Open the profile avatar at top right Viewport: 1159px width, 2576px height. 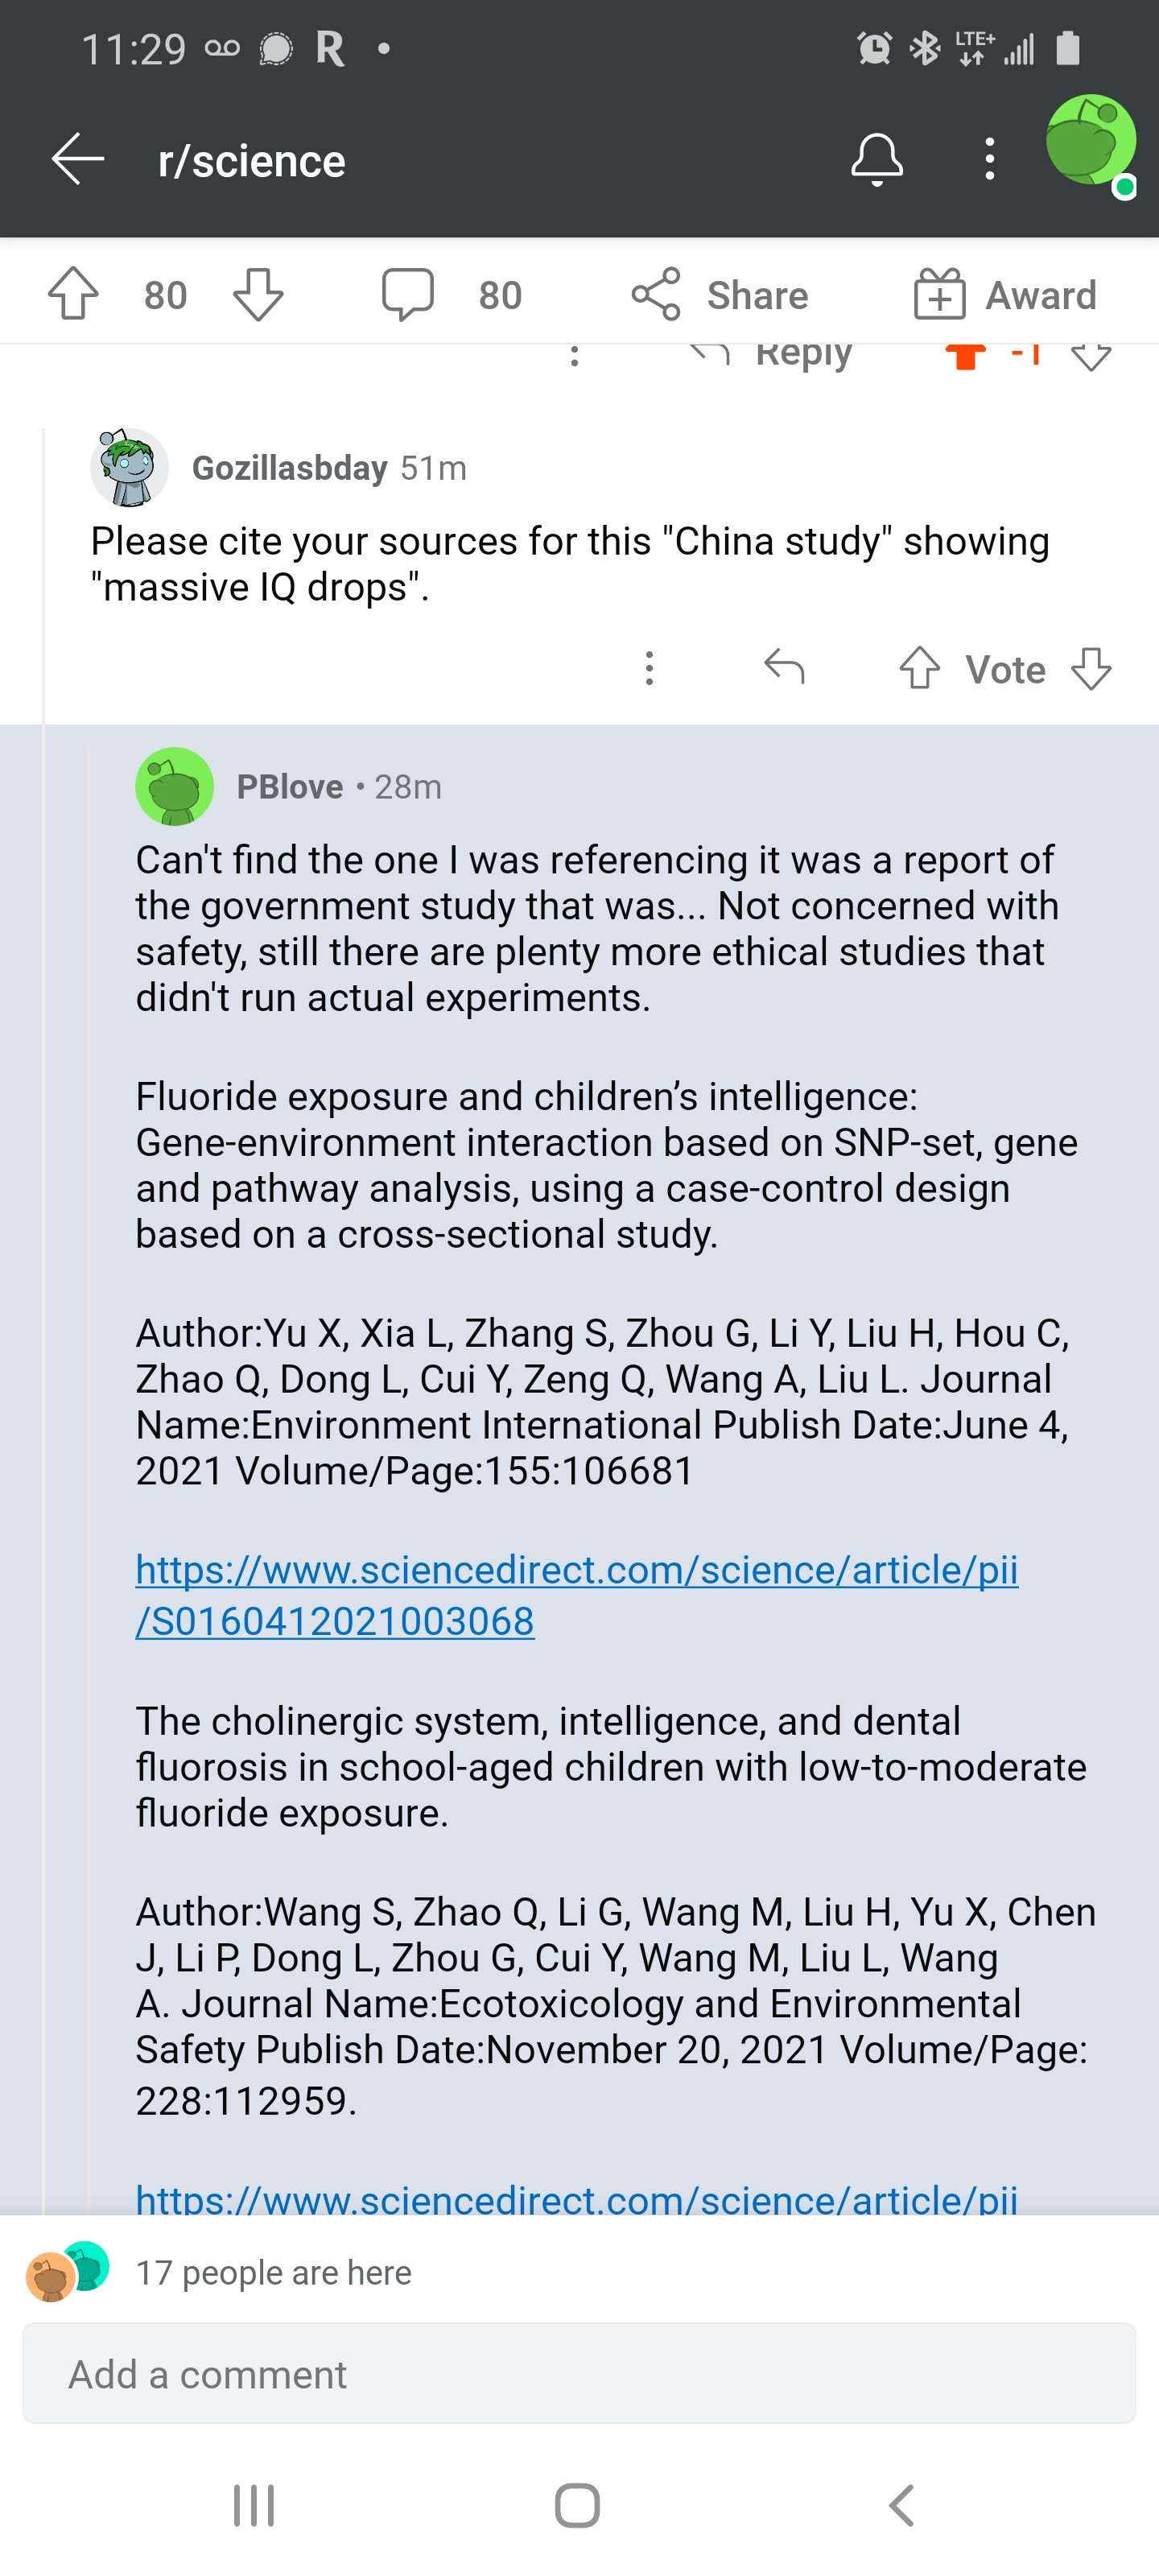[1090, 142]
